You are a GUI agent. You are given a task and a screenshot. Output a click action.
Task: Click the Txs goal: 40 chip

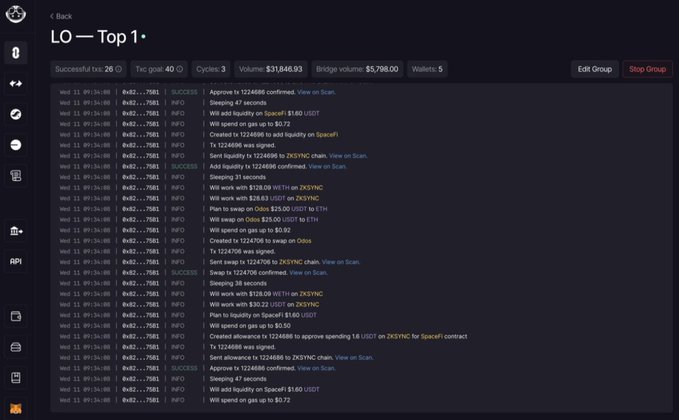[159, 69]
